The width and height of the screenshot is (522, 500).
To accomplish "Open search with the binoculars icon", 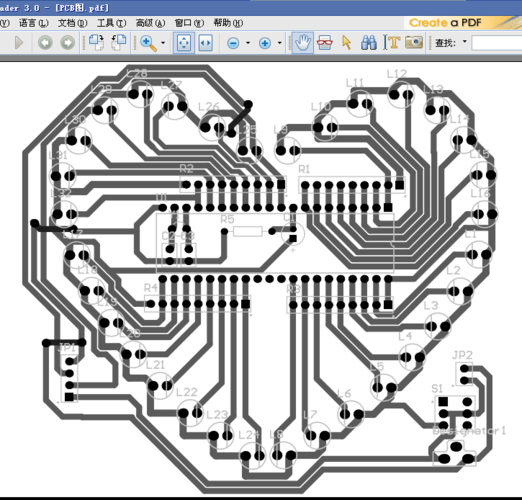I will click(369, 43).
